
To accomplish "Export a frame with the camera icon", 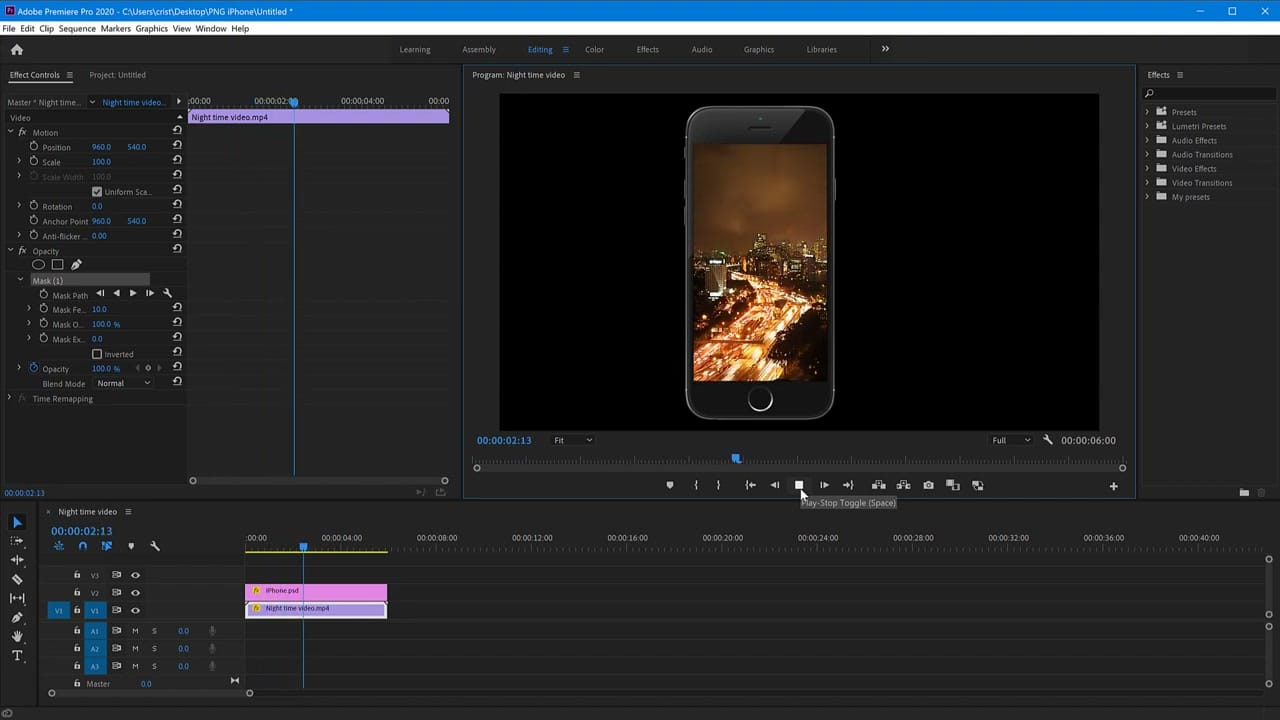I will point(928,485).
